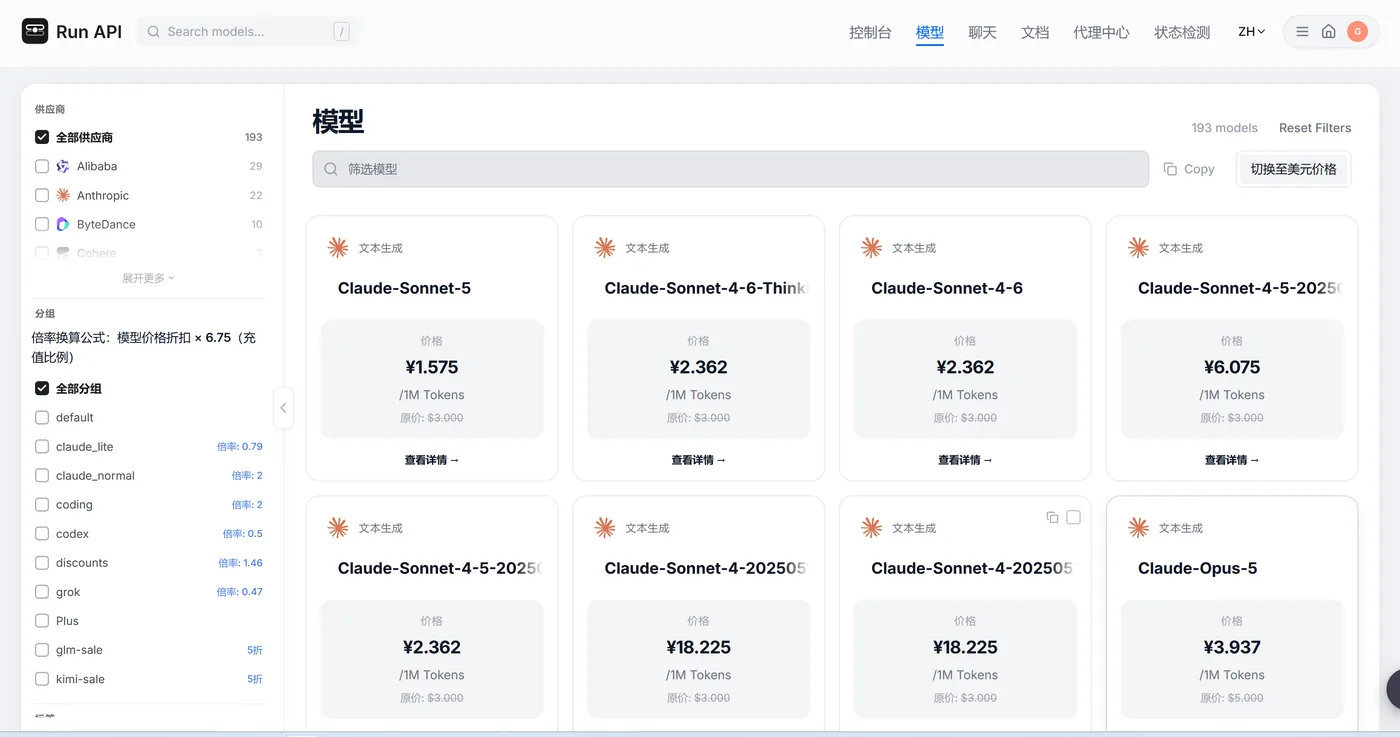Check the grok group checkbox
The width and height of the screenshot is (1400, 737).
[x=42, y=591]
